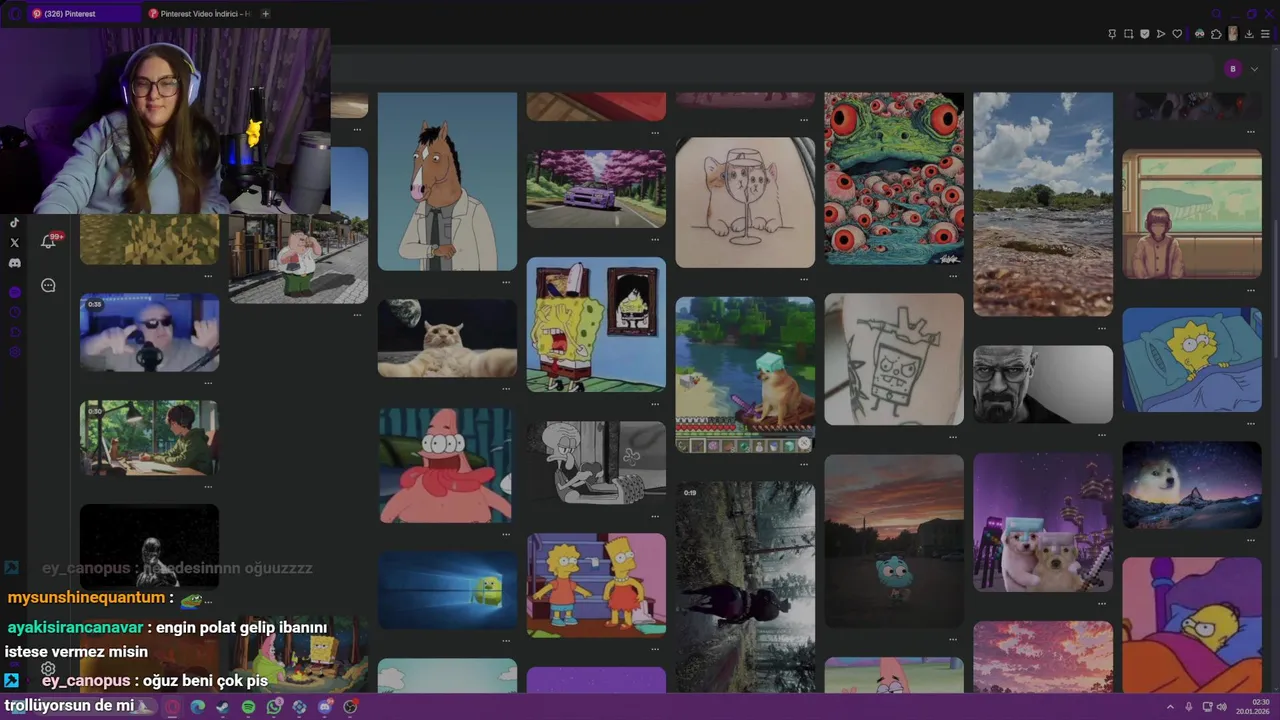Open WhatsApp from the taskbar

274,707
